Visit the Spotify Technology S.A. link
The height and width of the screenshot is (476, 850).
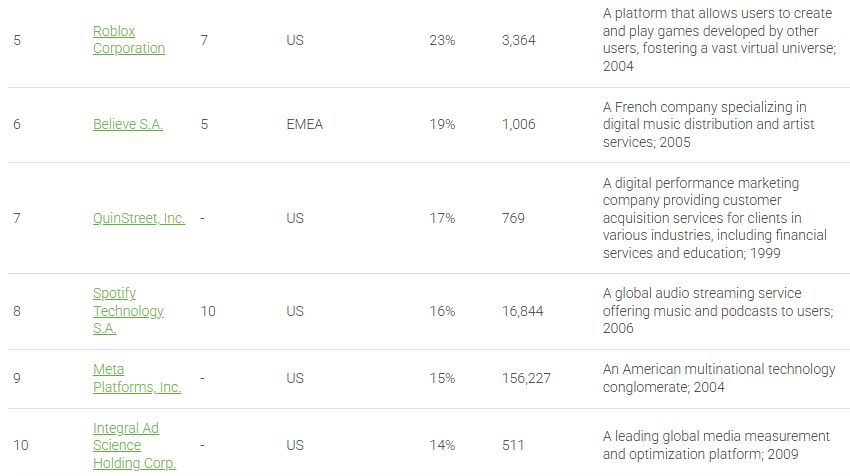(128, 311)
